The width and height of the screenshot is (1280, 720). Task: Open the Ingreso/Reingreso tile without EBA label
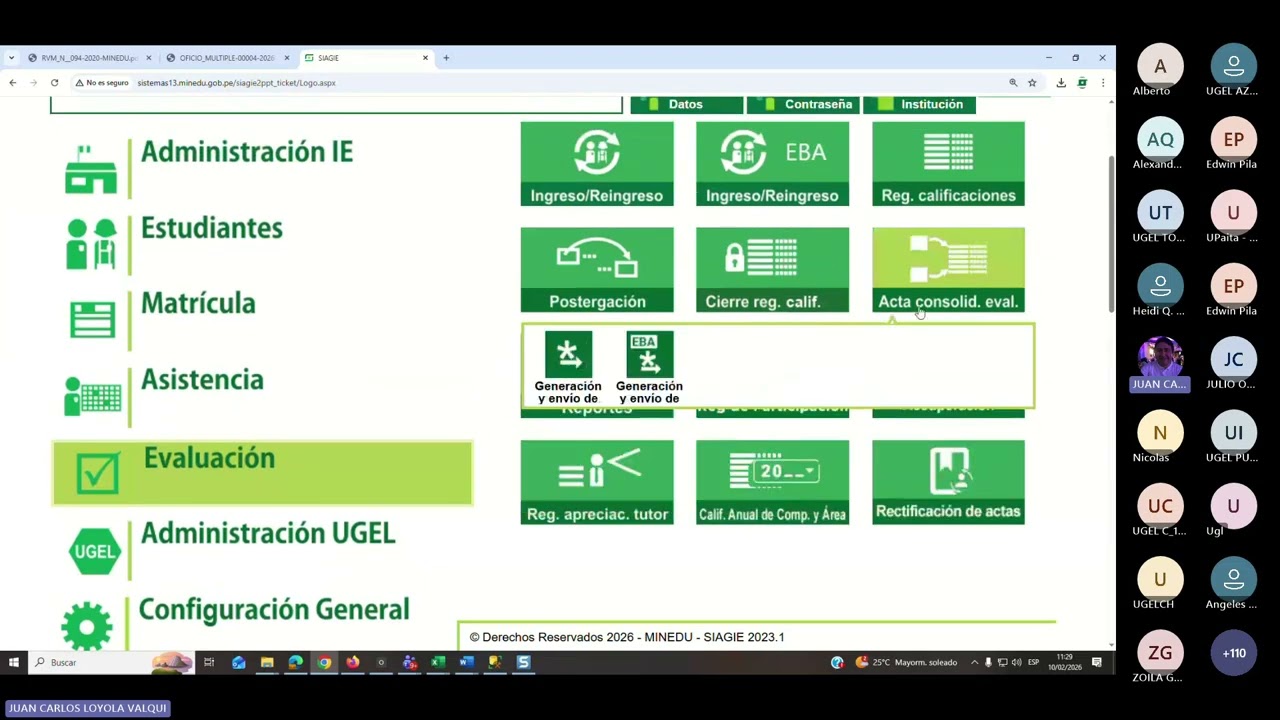[597, 164]
